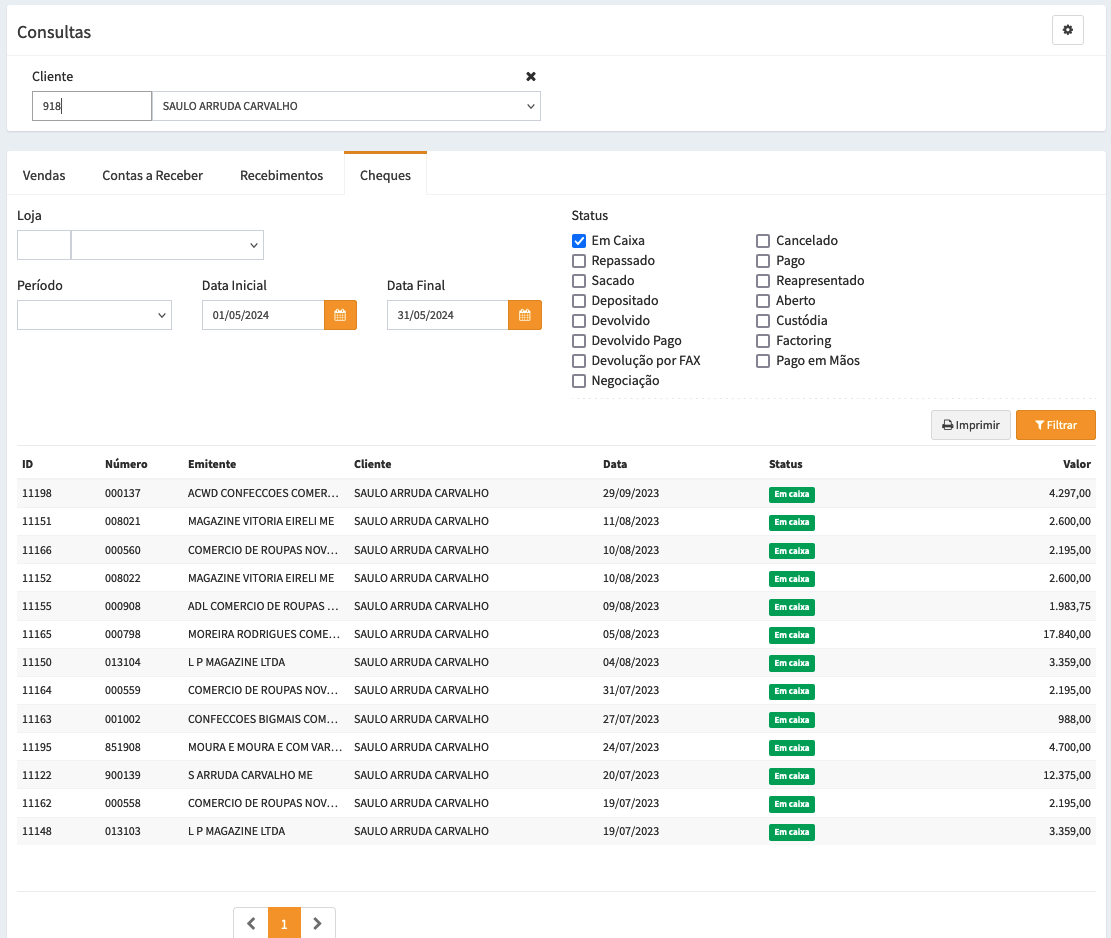The height and width of the screenshot is (938, 1111).
Task: Open calendar picker for Data Inicial
Action: (340, 315)
